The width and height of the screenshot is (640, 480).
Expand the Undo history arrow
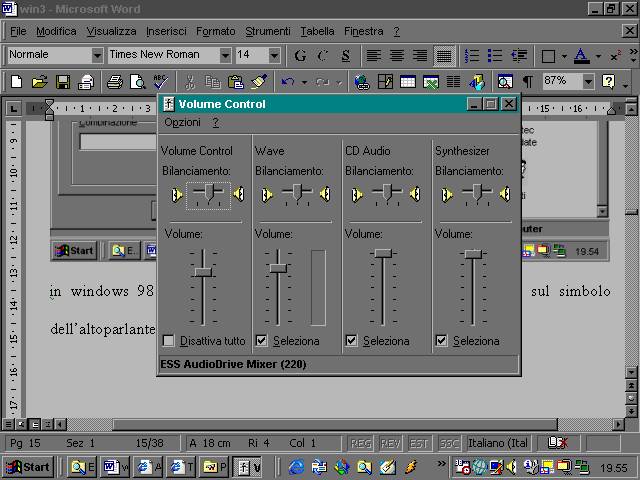click(304, 82)
